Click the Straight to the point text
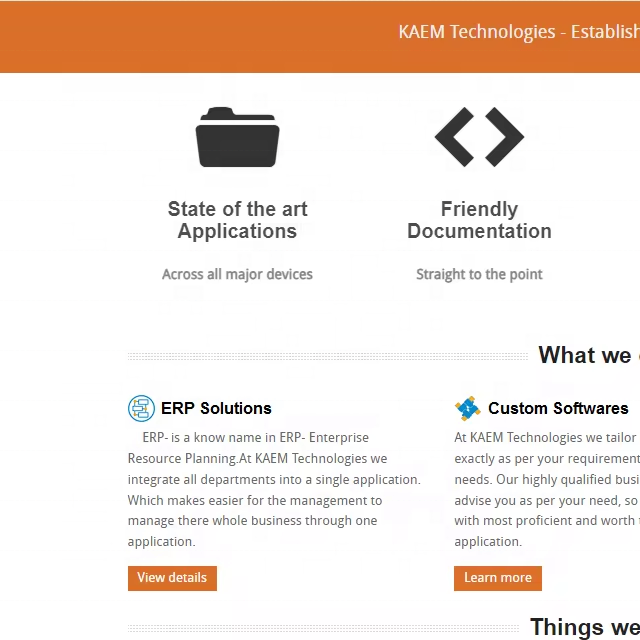The image size is (640, 640). [x=479, y=274]
